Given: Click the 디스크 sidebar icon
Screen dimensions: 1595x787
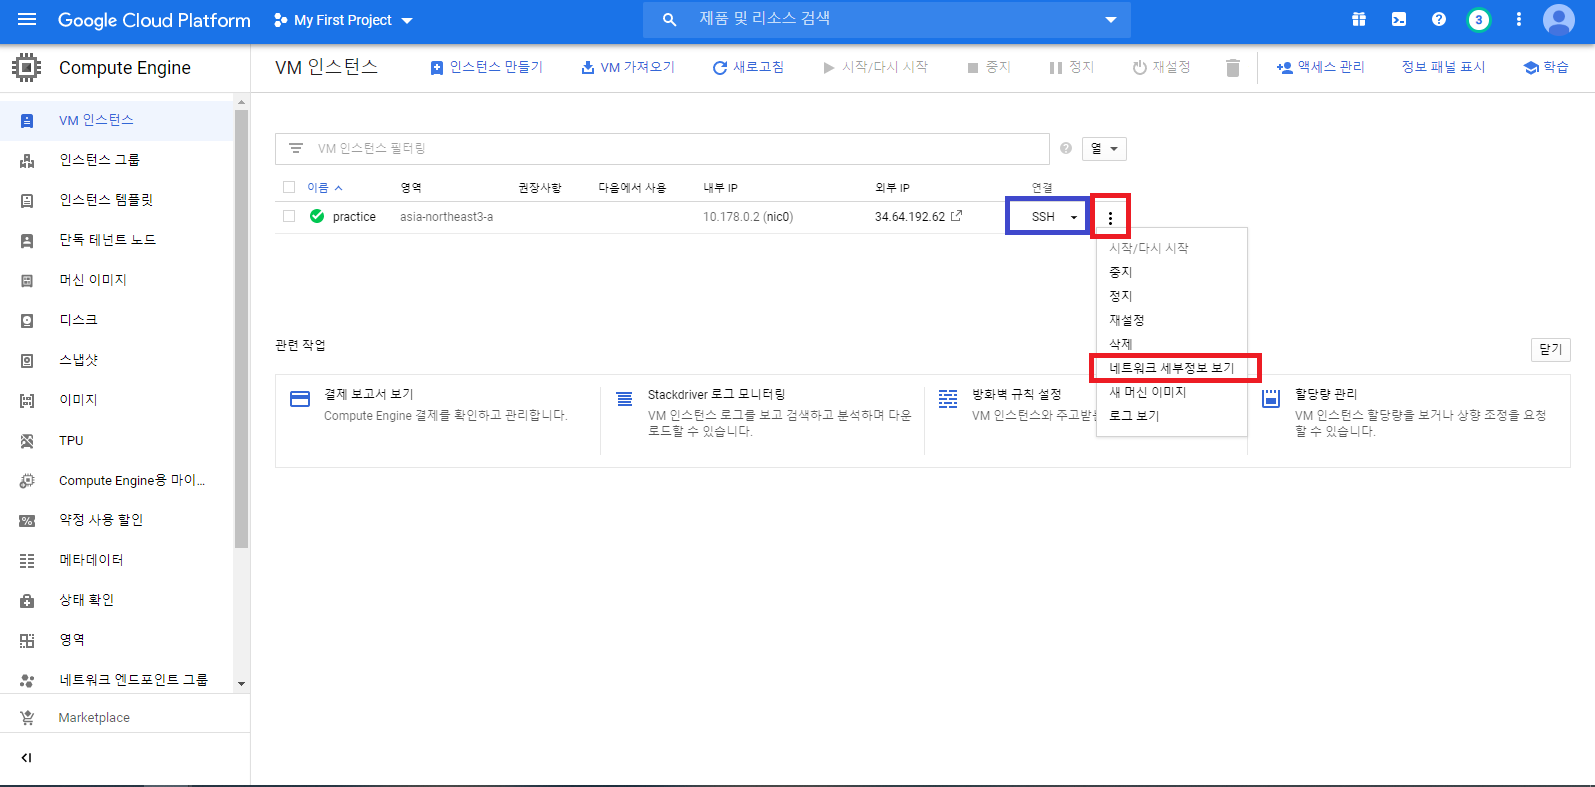Looking at the screenshot, I should pos(27,321).
